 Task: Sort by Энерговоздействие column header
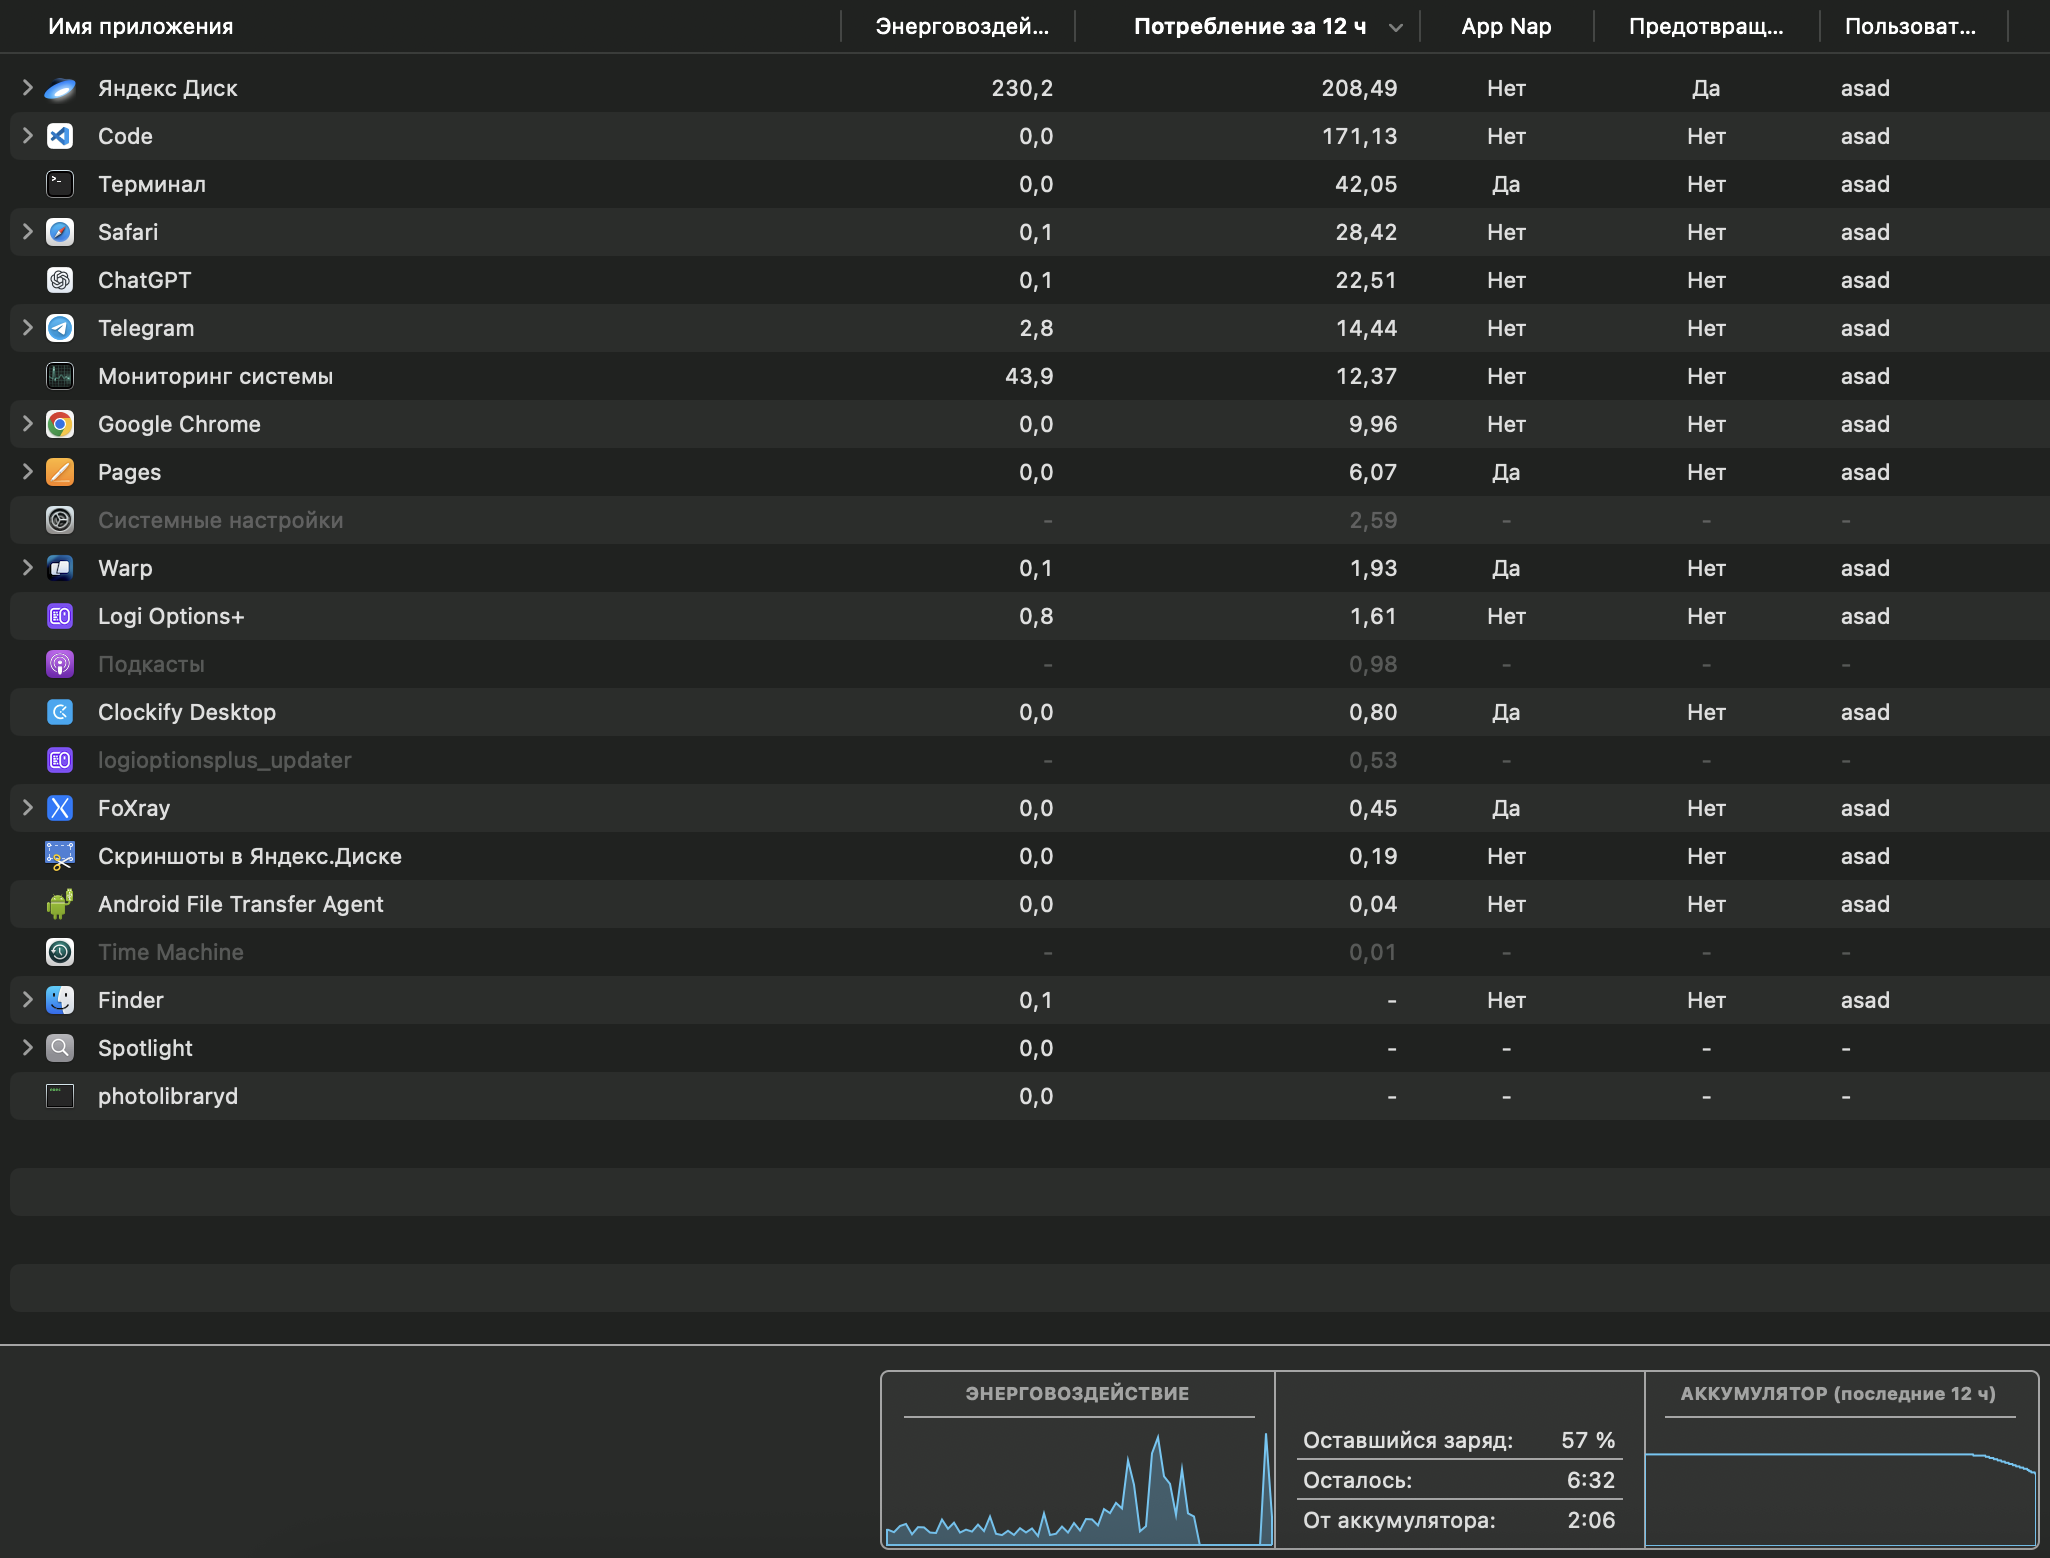(961, 27)
